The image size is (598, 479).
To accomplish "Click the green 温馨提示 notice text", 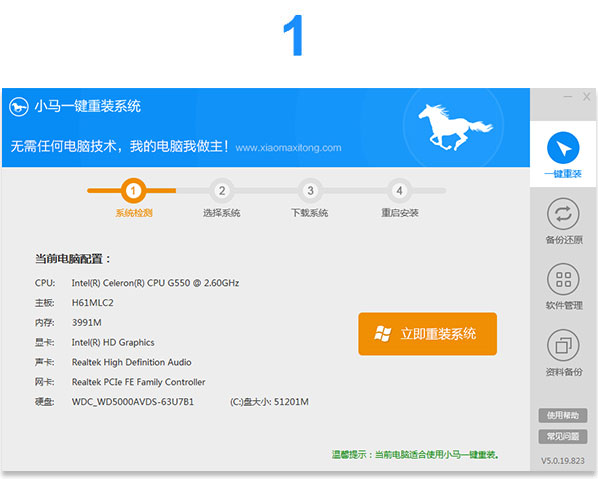I will pyautogui.click(x=415, y=455).
